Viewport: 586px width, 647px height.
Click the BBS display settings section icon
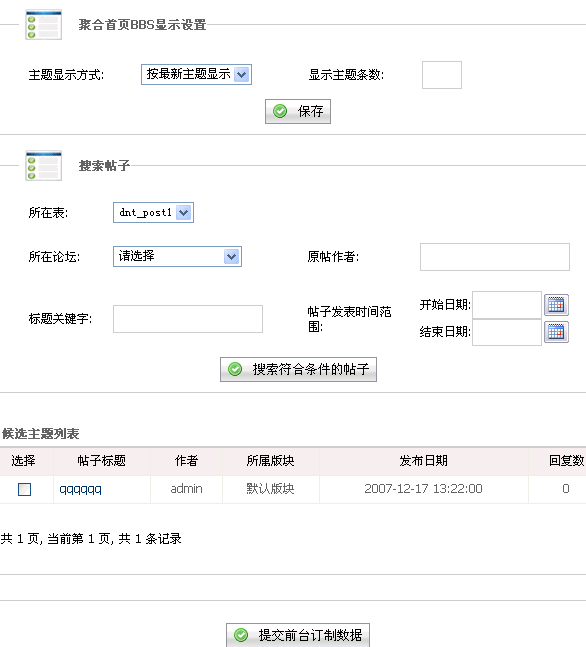[x=43, y=25]
